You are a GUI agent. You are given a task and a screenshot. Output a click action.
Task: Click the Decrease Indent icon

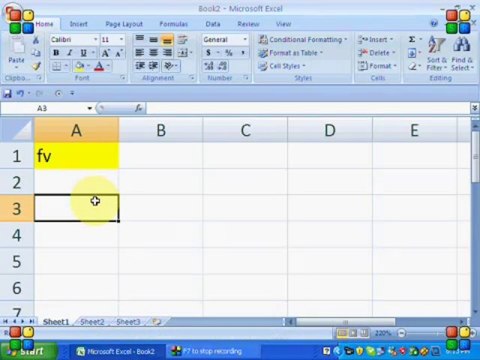(140, 66)
